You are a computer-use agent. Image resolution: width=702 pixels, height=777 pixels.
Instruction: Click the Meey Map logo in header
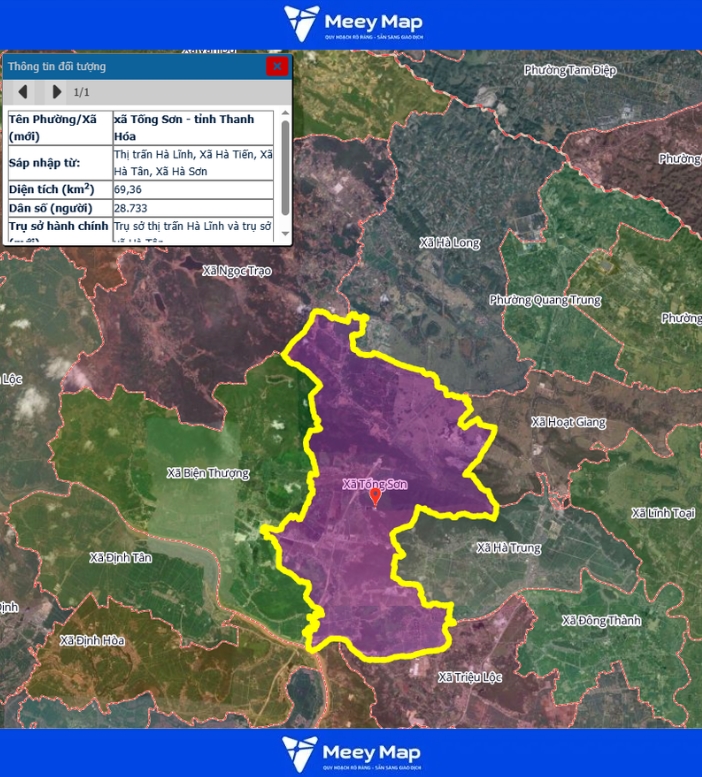tap(352, 23)
